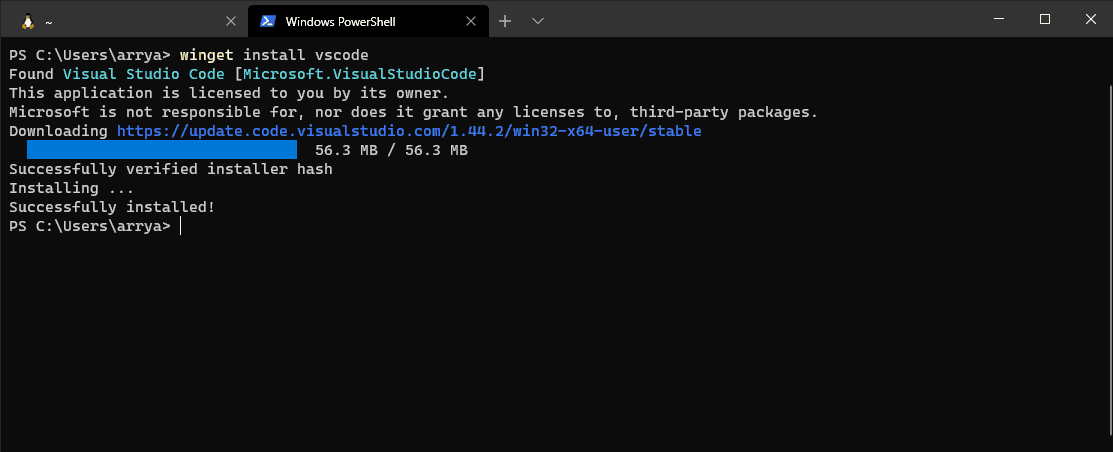Image resolution: width=1113 pixels, height=452 pixels.
Task: Expand the new tab profile dropdown chevron
Action: pyautogui.click(x=538, y=20)
